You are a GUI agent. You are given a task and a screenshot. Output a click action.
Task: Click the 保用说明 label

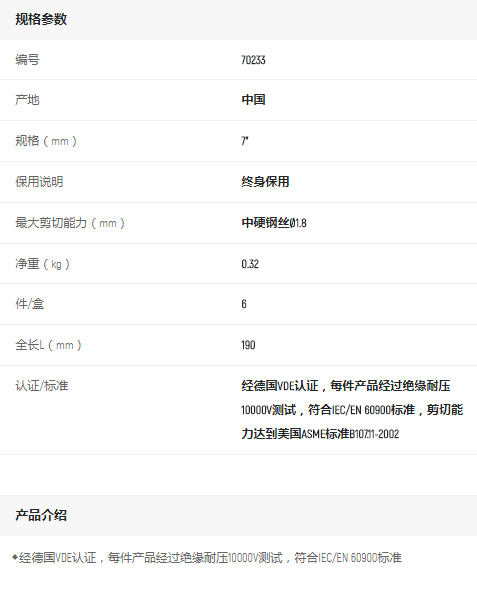click(x=39, y=181)
